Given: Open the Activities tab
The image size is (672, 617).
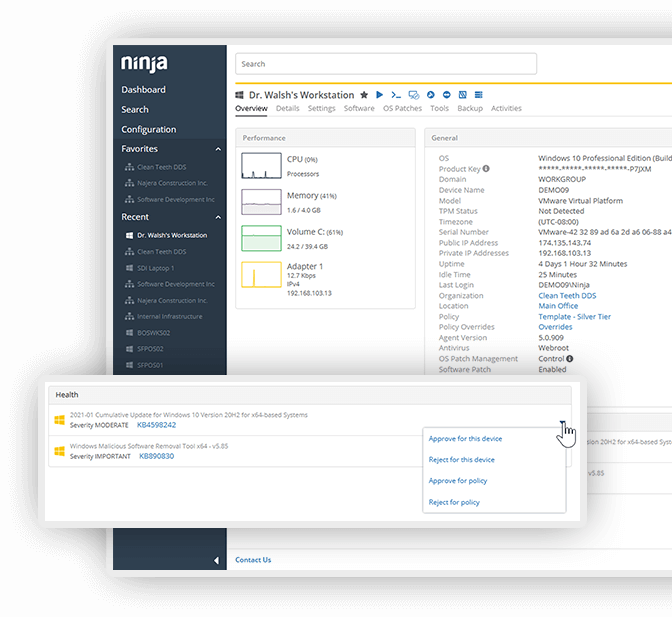Looking at the screenshot, I should [x=506, y=108].
